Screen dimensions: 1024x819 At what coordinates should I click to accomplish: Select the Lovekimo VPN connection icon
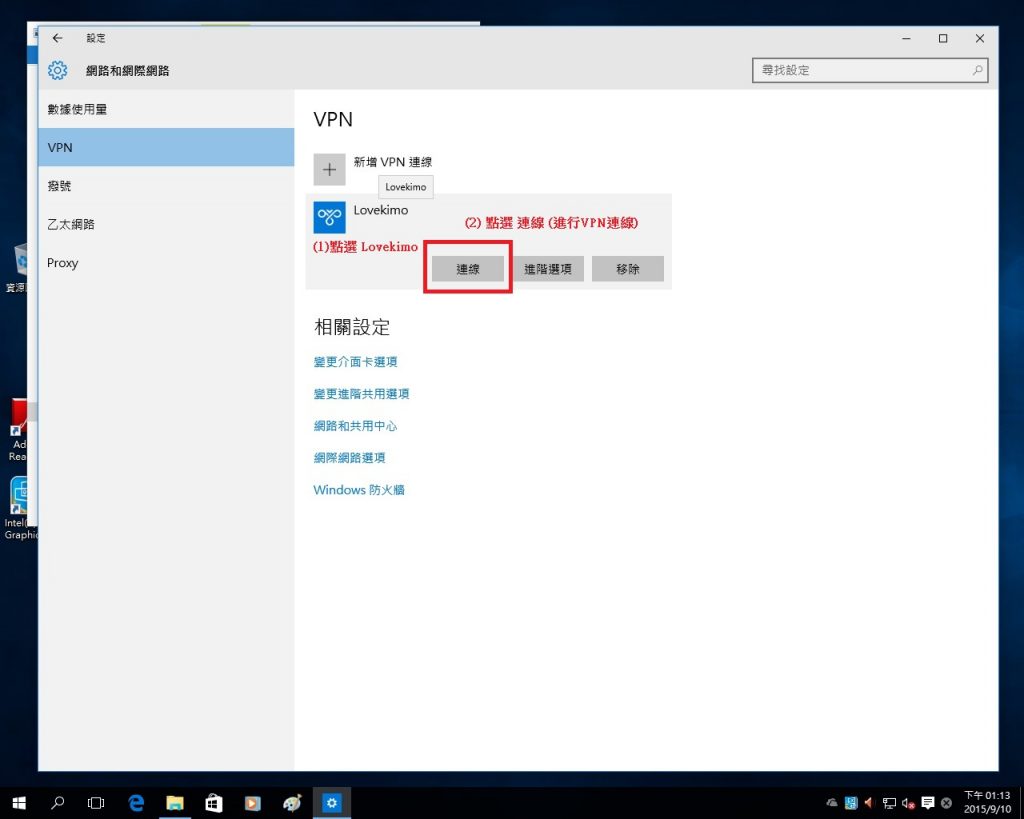(x=329, y=216)
